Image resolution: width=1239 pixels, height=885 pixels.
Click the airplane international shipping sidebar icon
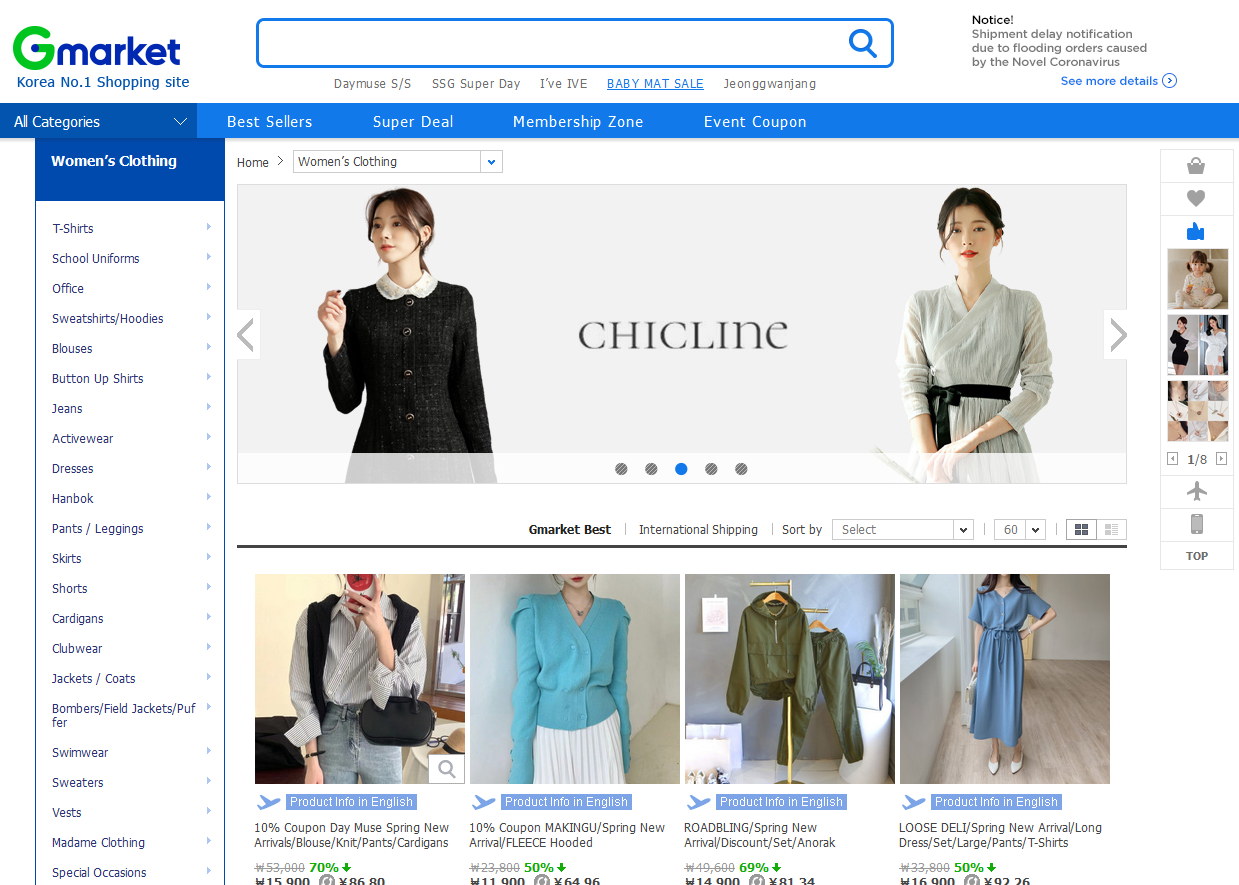coord(1196,491)
